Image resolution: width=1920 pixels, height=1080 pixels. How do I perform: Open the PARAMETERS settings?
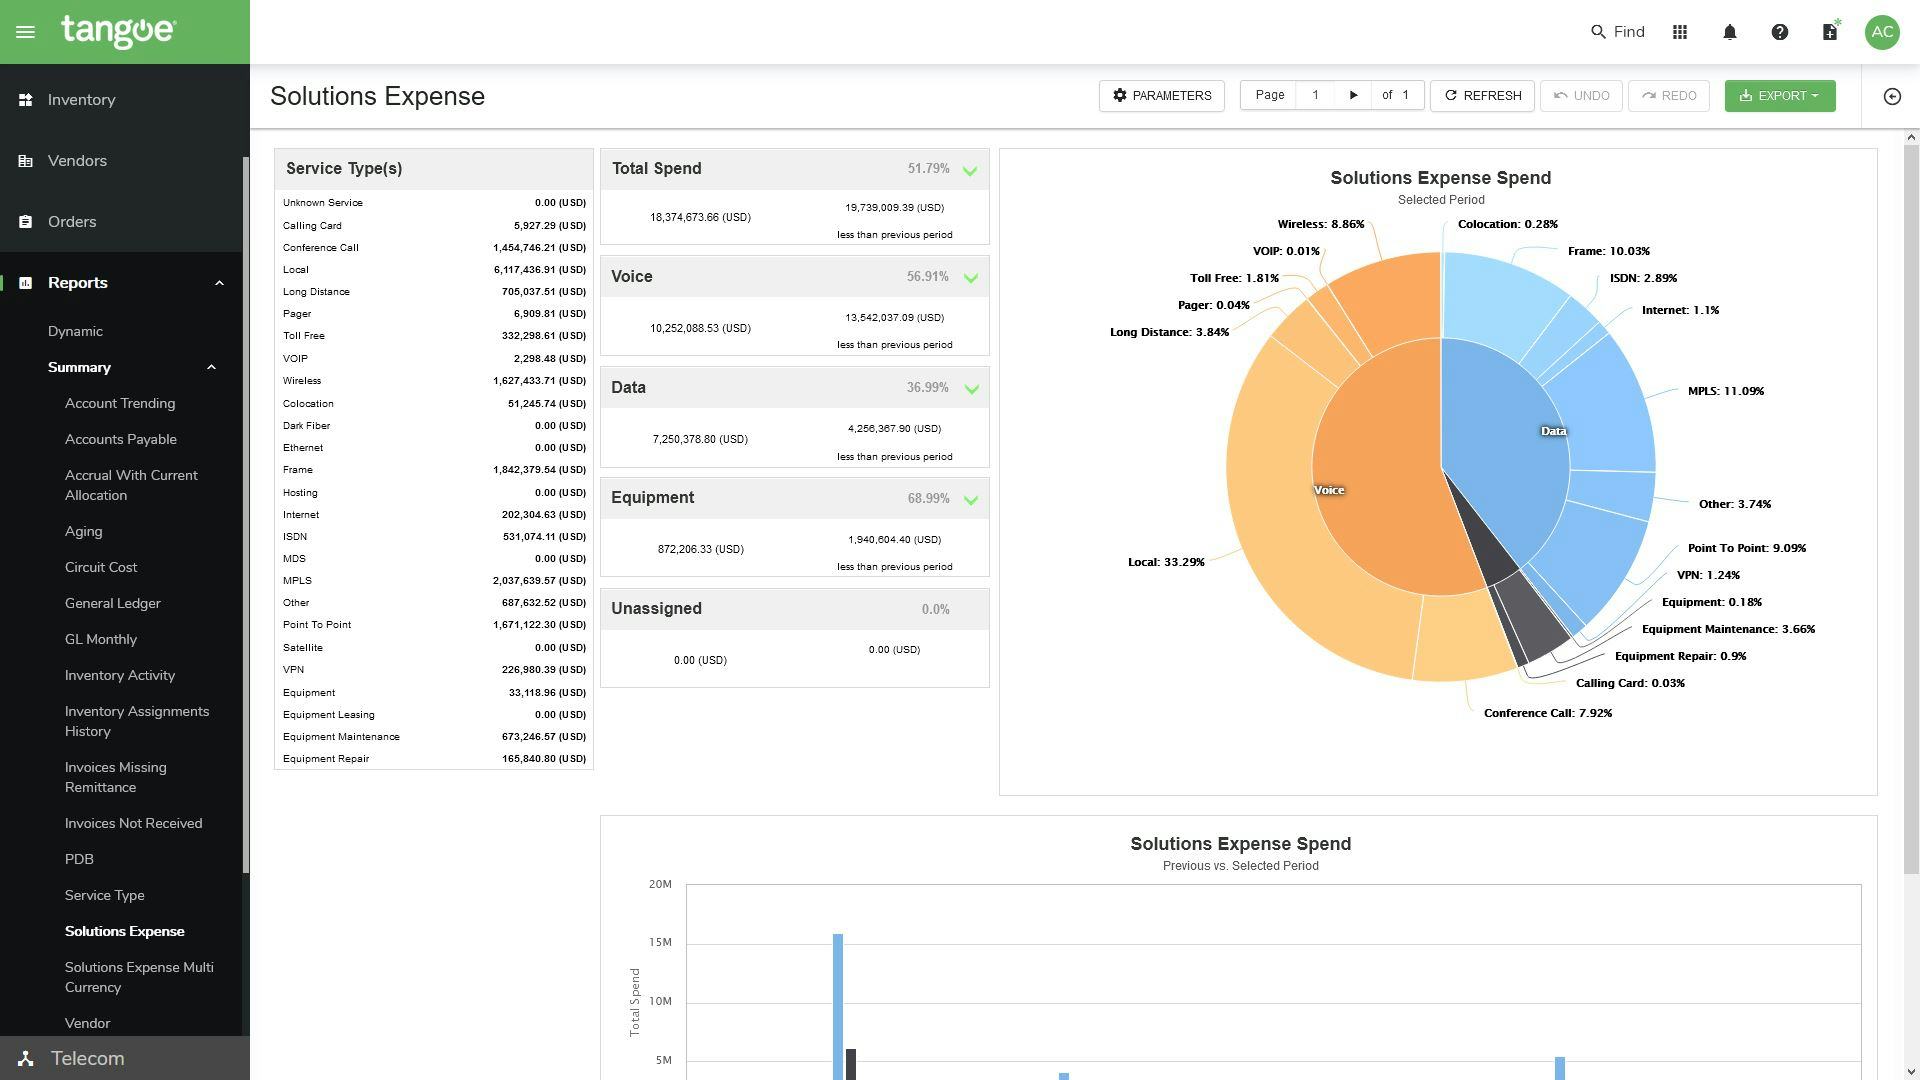point(1161,96)
